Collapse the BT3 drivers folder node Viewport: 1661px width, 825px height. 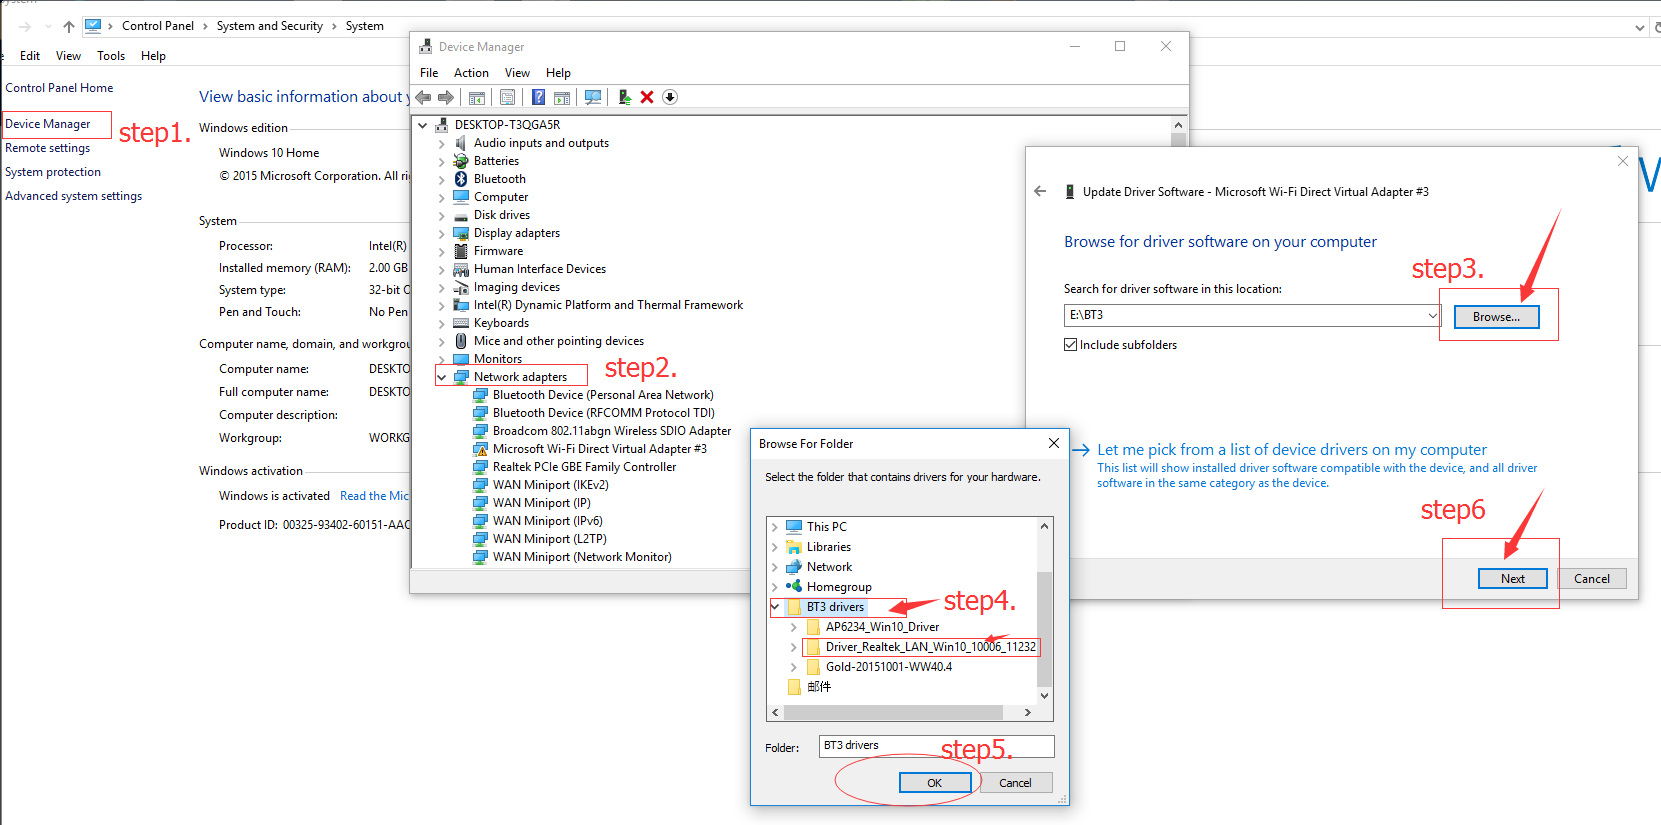(x=775, y=606)
